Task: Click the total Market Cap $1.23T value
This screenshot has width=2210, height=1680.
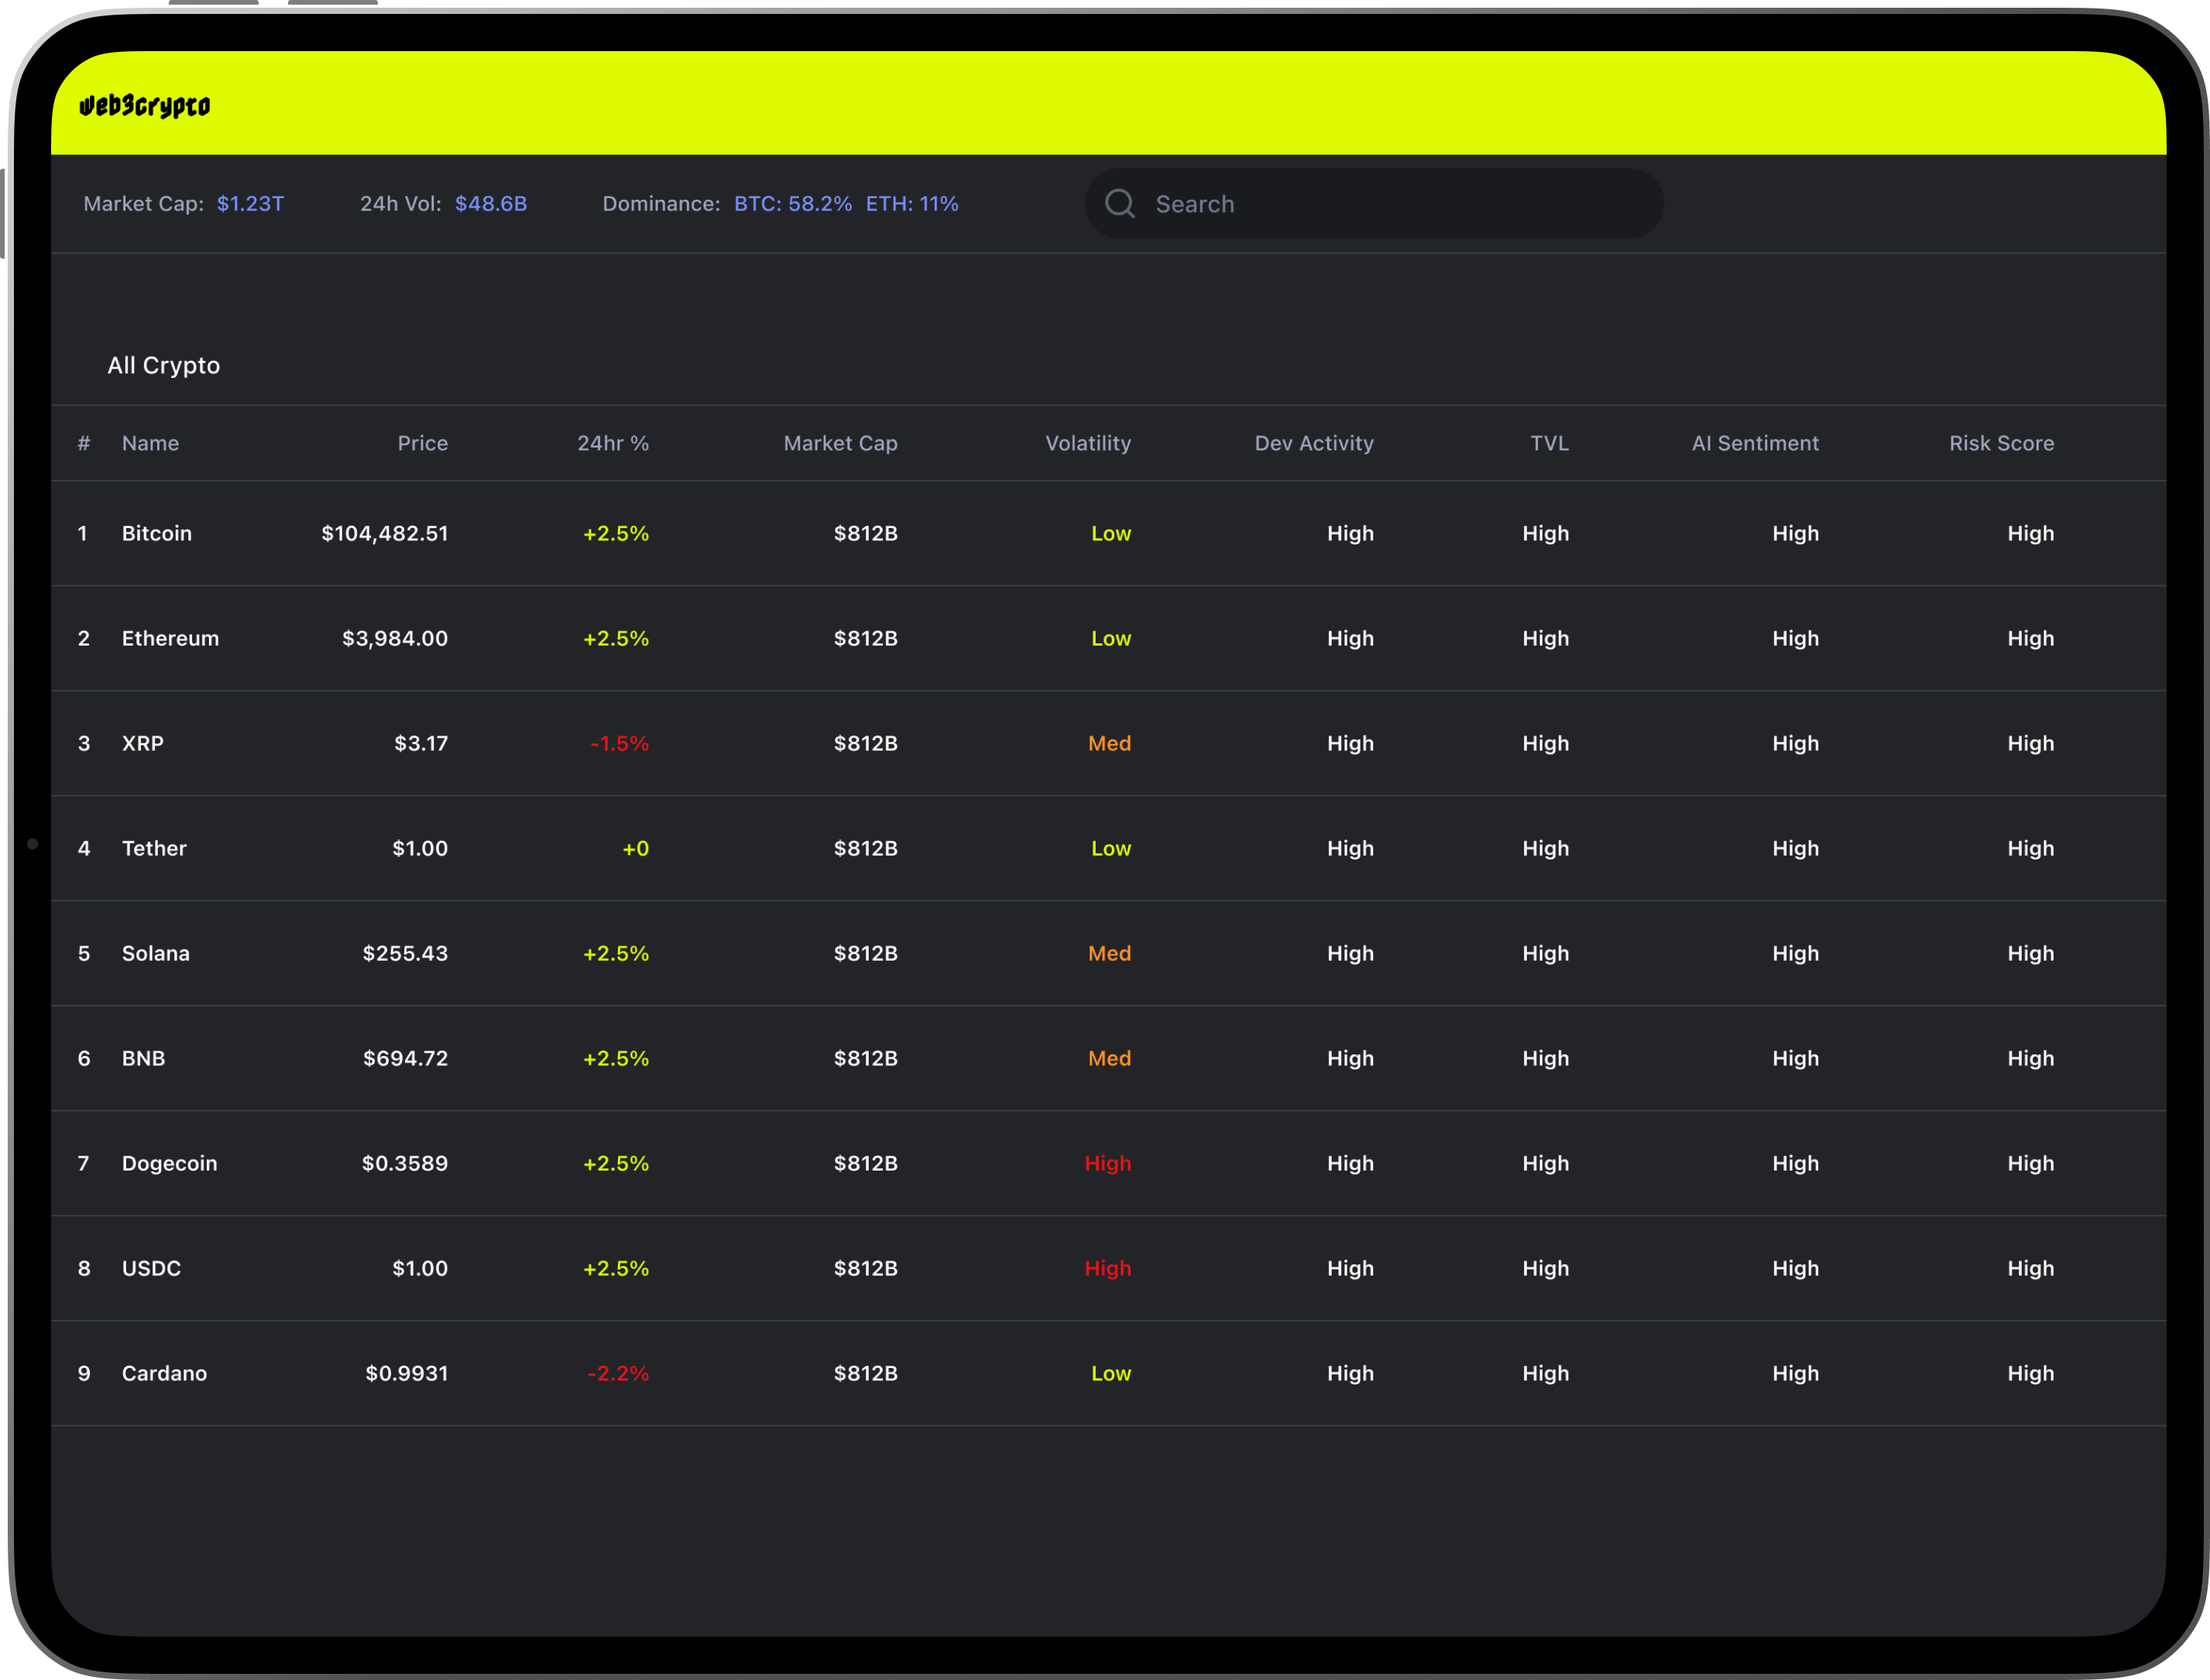Action: pos(250,204)
